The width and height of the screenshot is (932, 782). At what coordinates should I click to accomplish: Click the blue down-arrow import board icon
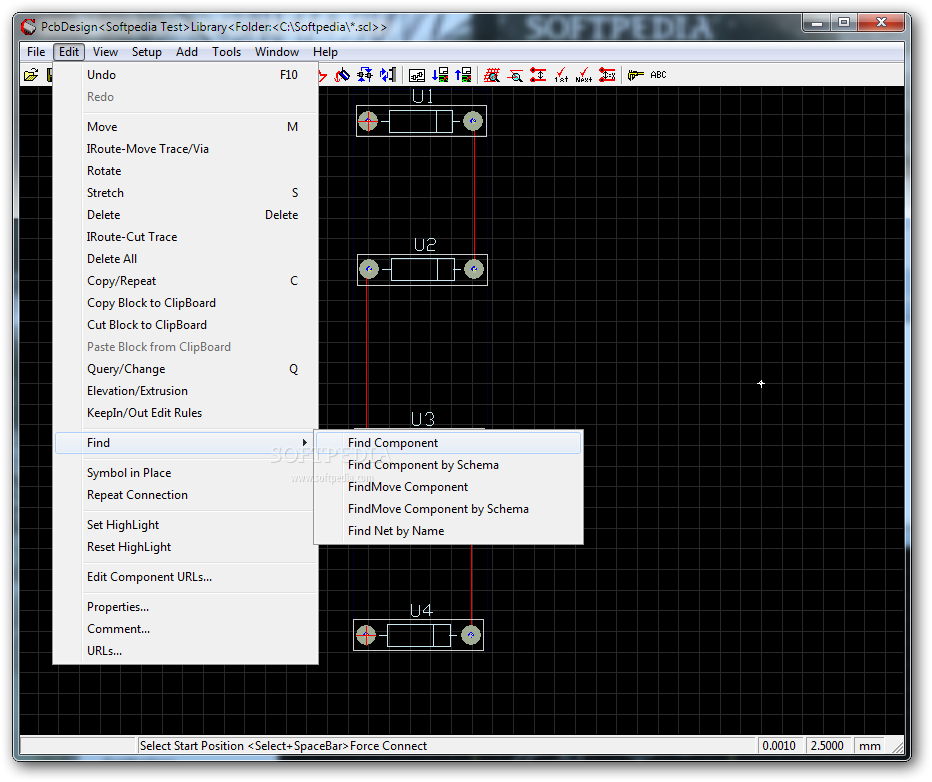[440, 75]
